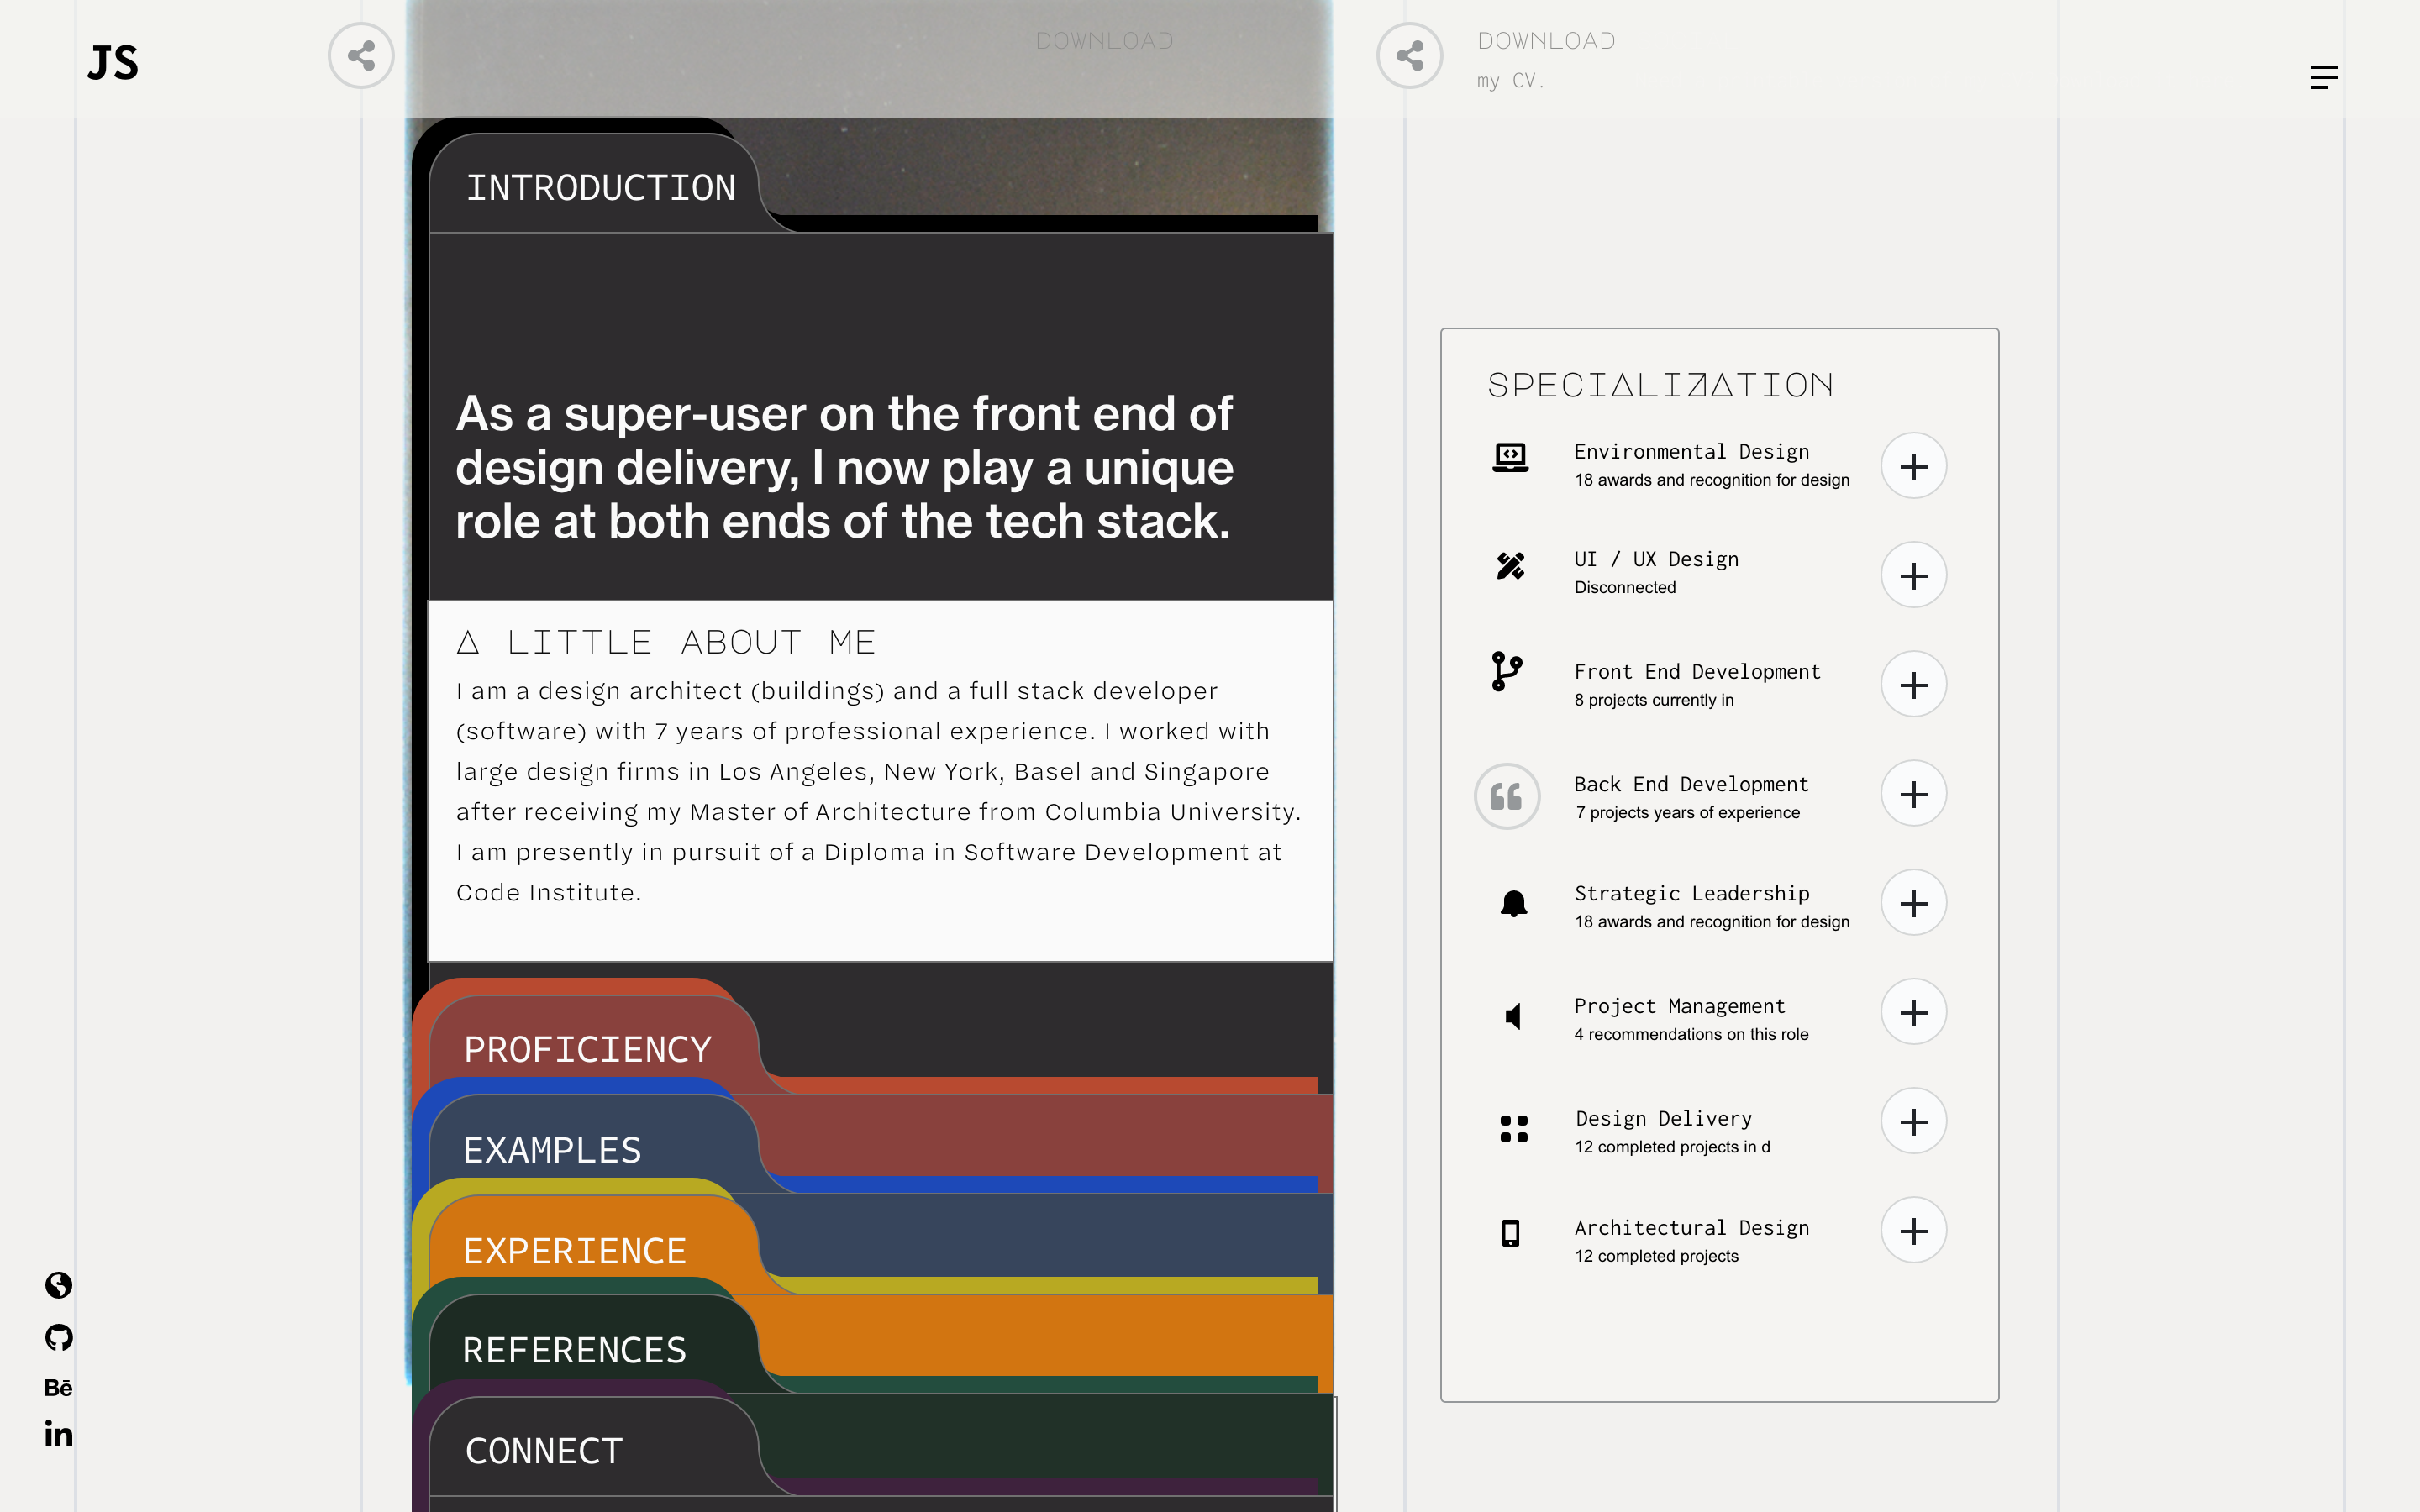
Task: Open the hamburger menu icon
Action: click(2323, 77)
